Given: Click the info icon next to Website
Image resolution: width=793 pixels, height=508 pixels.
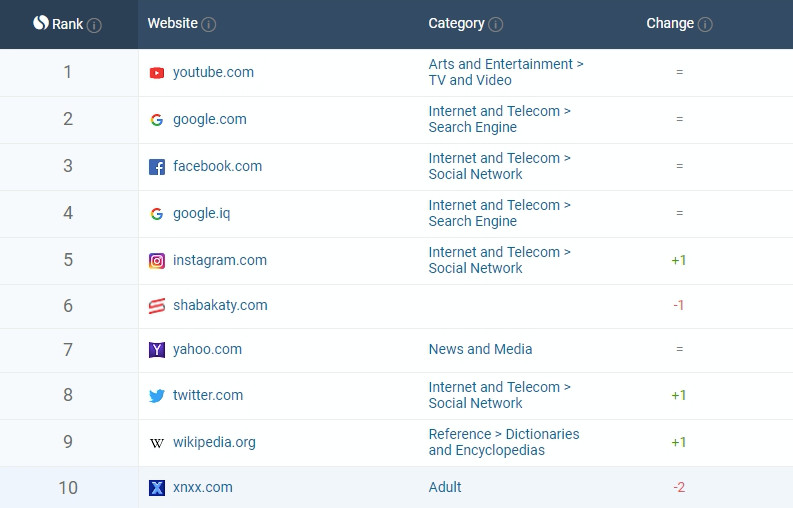Looking at the screenshot, I should [208, 25].
